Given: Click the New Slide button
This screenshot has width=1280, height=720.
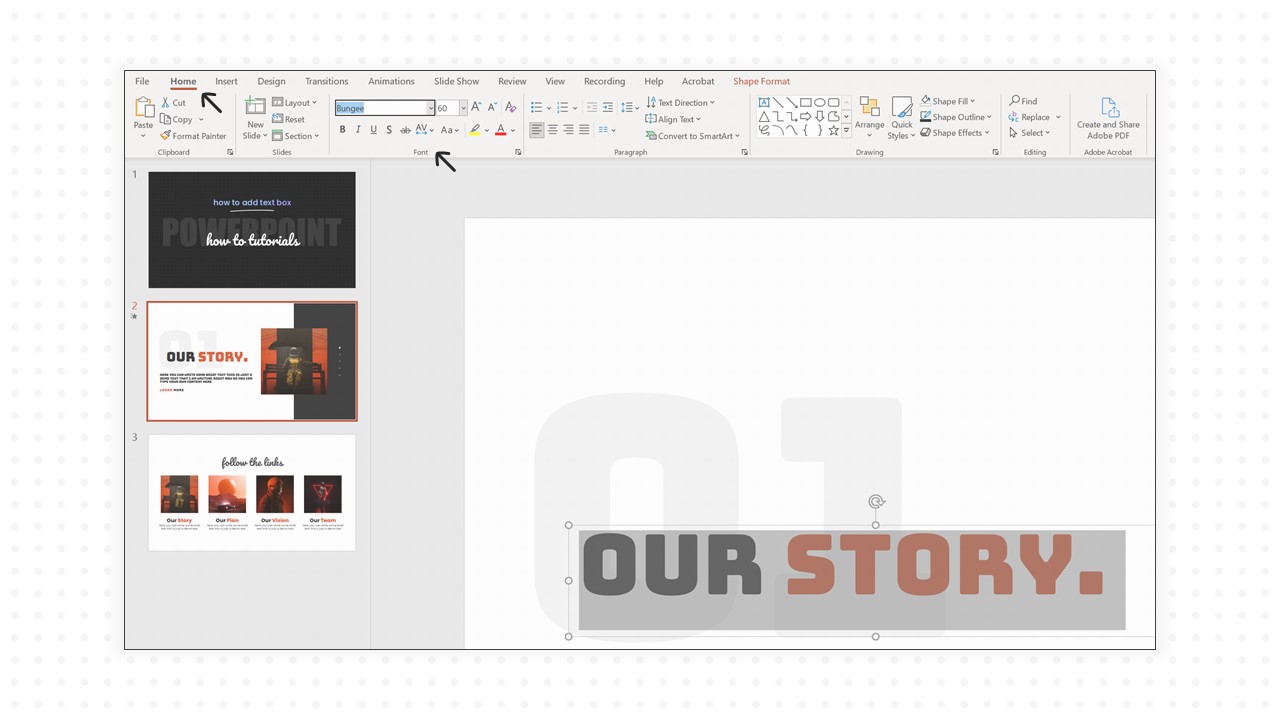Looking at the screenshot, I should 255,118.
